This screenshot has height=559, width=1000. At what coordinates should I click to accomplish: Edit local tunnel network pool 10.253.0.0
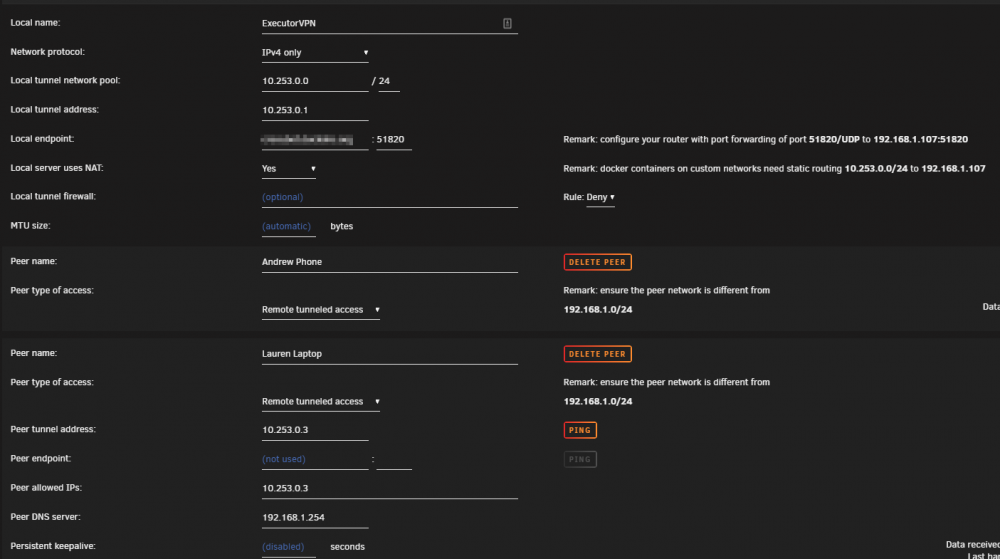point(315,81)
